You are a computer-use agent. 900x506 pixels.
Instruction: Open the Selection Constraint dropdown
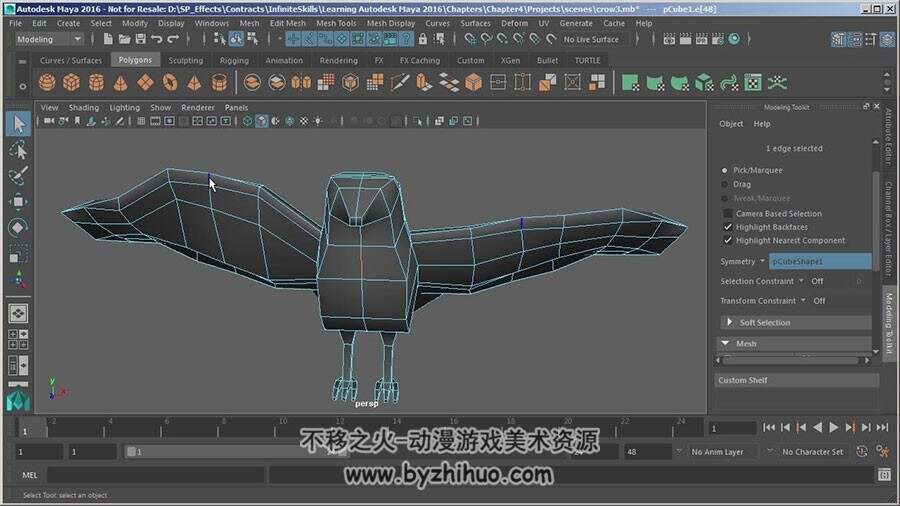(801, 281)
